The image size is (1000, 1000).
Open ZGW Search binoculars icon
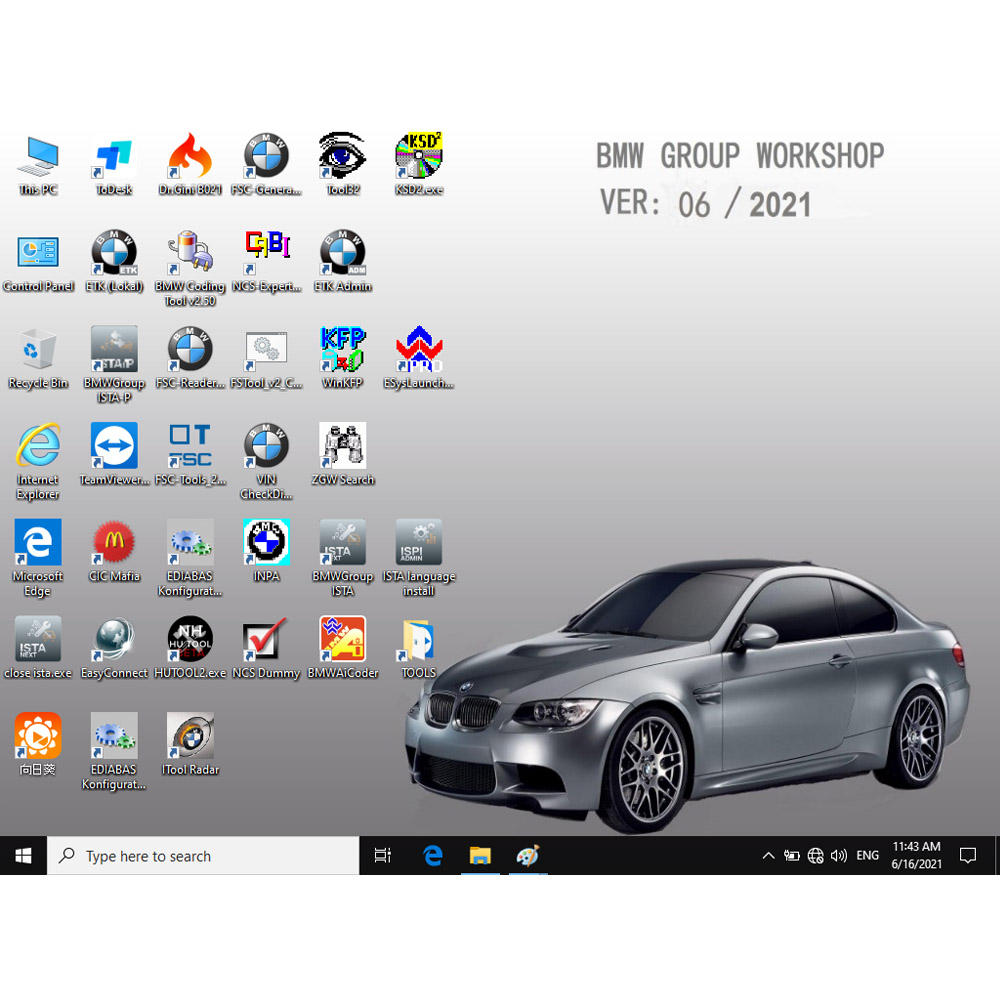[x=342, y=453]
